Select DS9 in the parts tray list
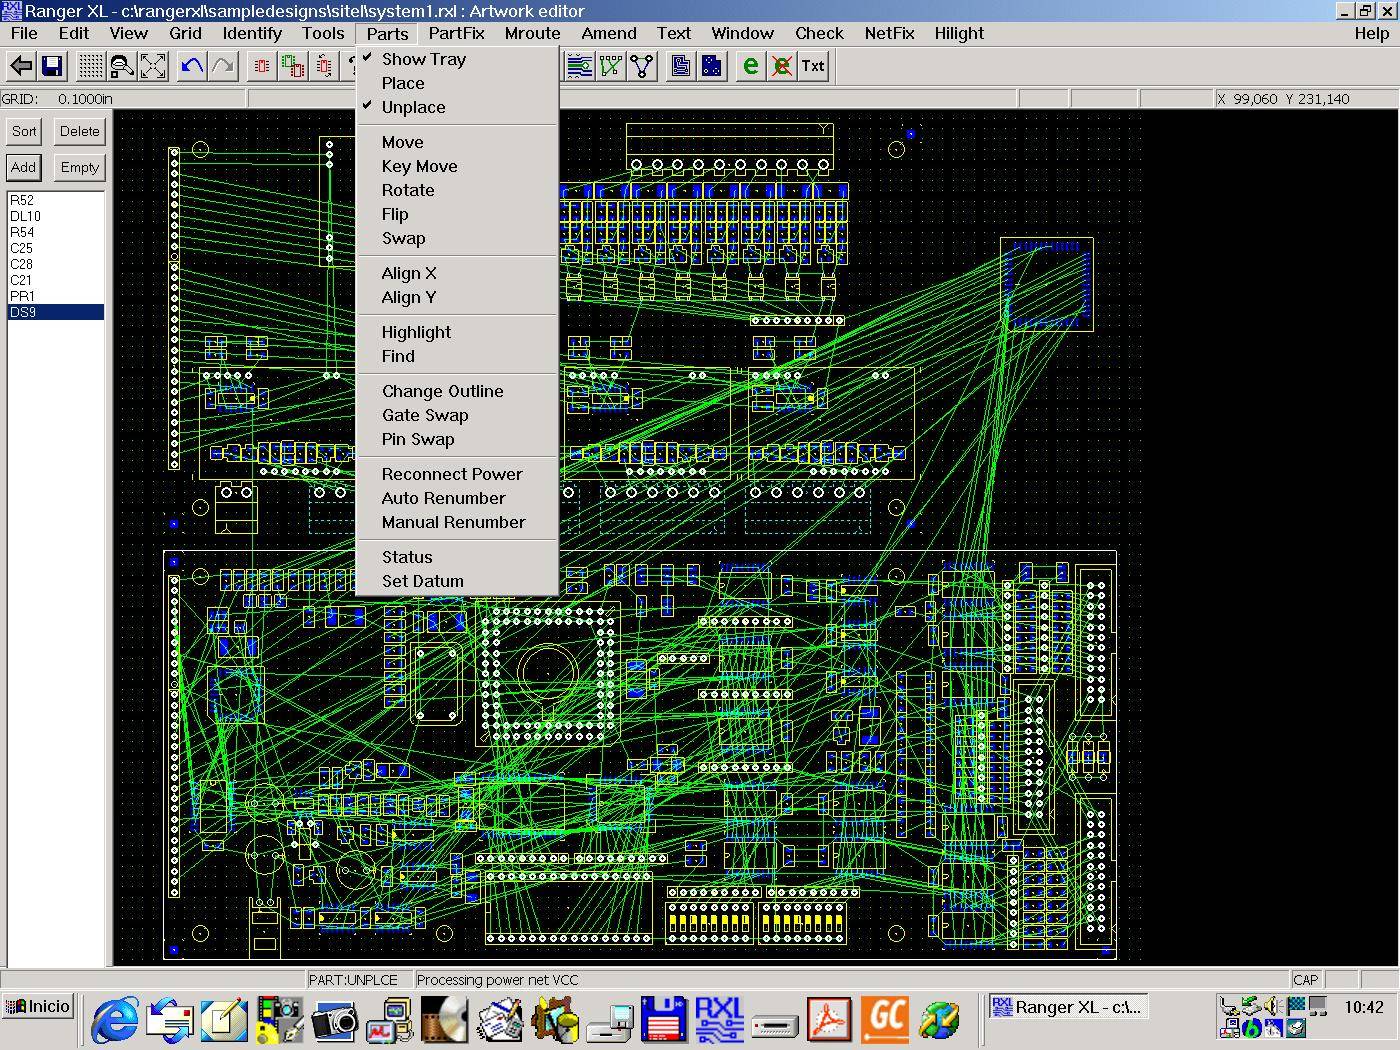The image size is (1400, 1050). tap(55, 312)
